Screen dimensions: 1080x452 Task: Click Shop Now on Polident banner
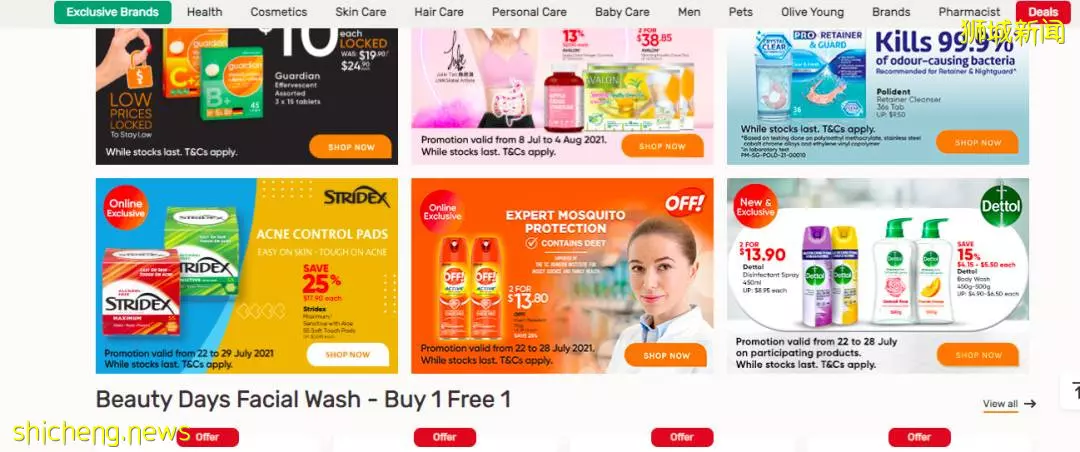[977, 143]
